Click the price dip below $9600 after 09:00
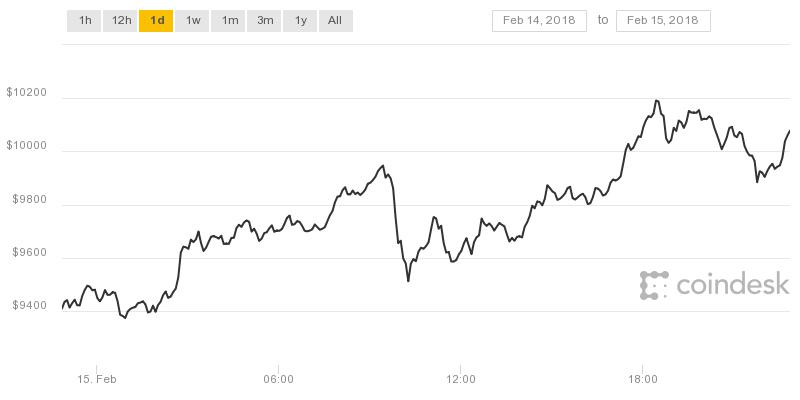This screenshot has width=800, height=400. [408, 281]
